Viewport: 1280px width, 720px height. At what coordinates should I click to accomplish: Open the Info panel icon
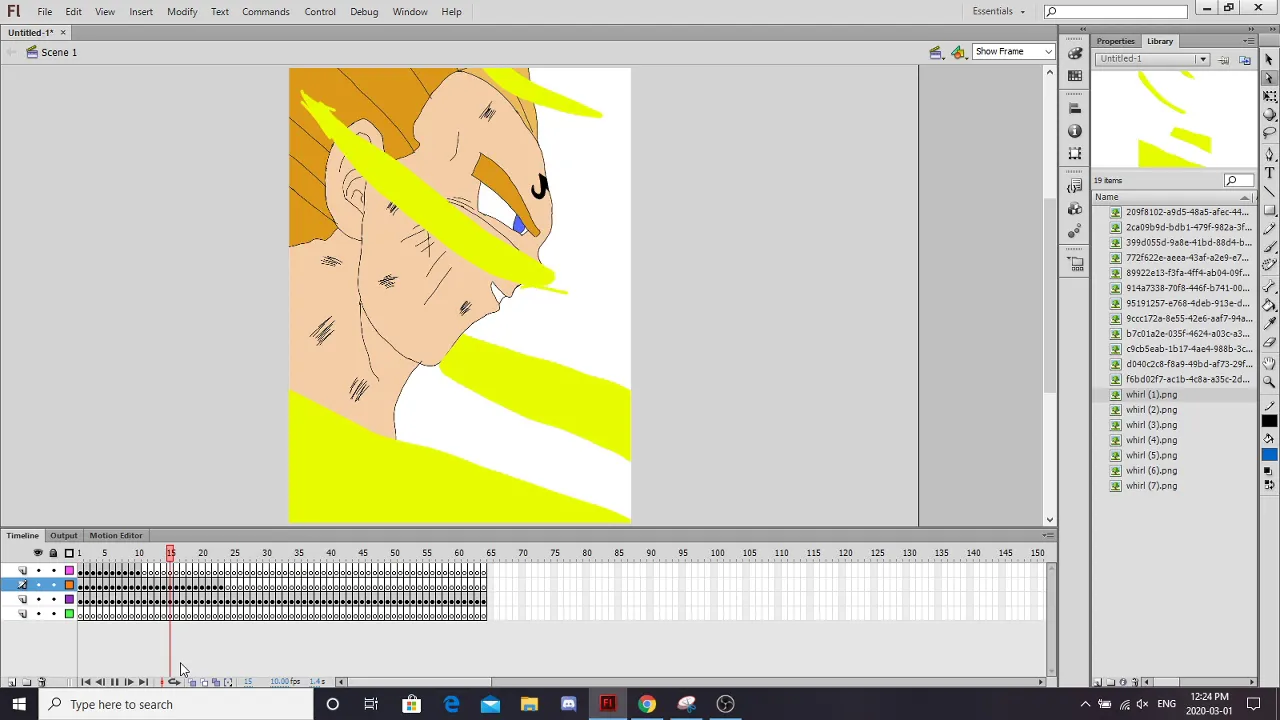click(1075, 131)
